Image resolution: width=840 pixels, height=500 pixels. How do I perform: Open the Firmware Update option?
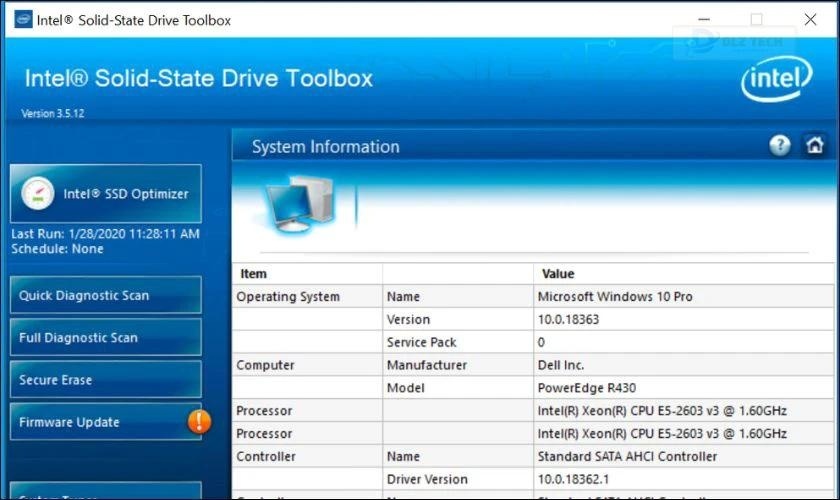coord(106,422)
